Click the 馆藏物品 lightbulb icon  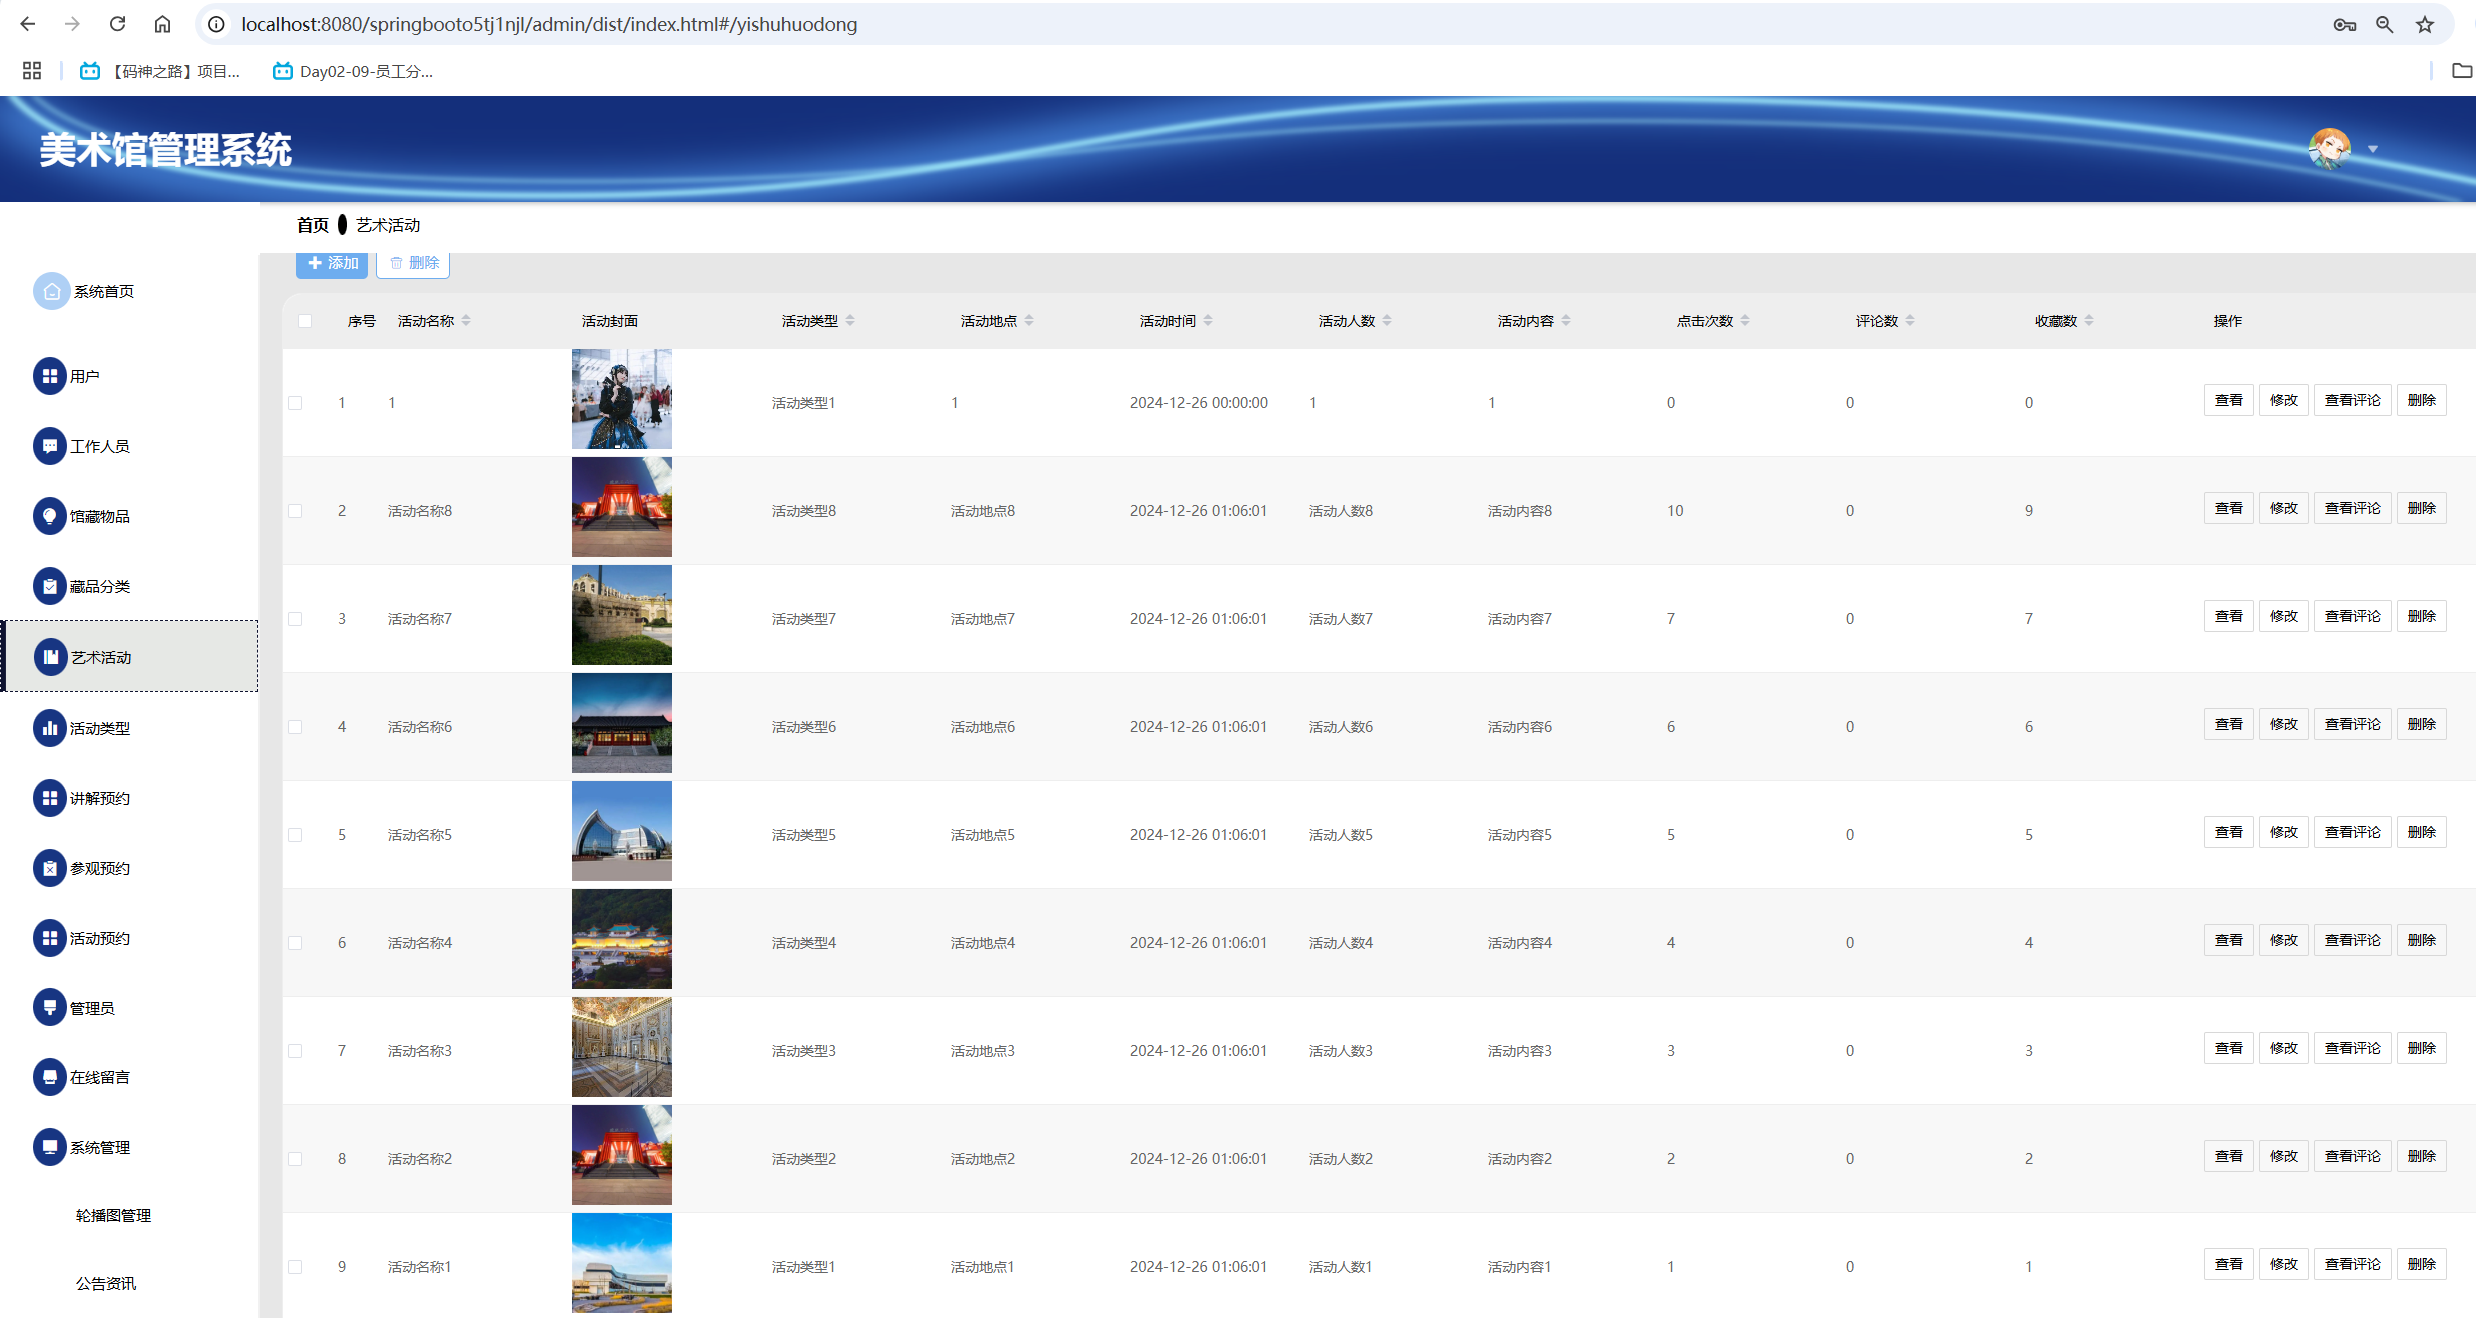[x=49, y=516]
